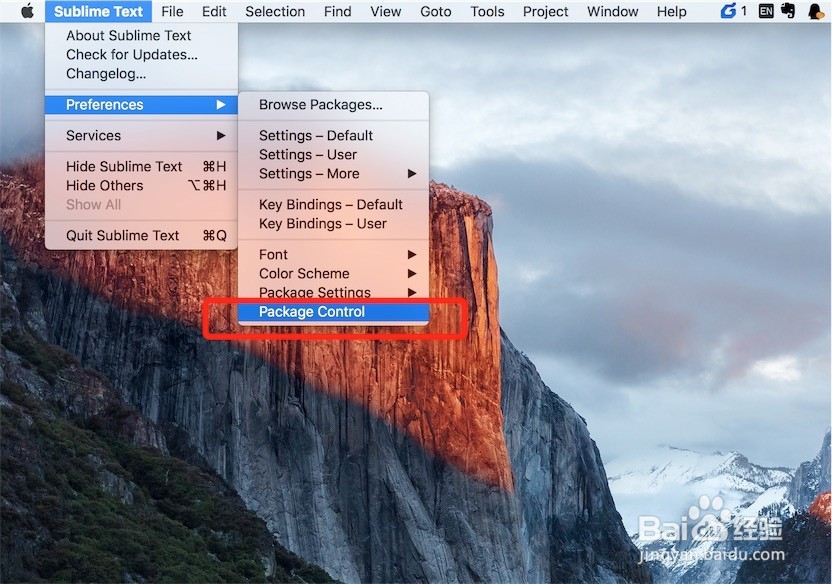Open the Apple menu
Screen dimensions: 832x584
pyautogui.click(x=25, y=11)
